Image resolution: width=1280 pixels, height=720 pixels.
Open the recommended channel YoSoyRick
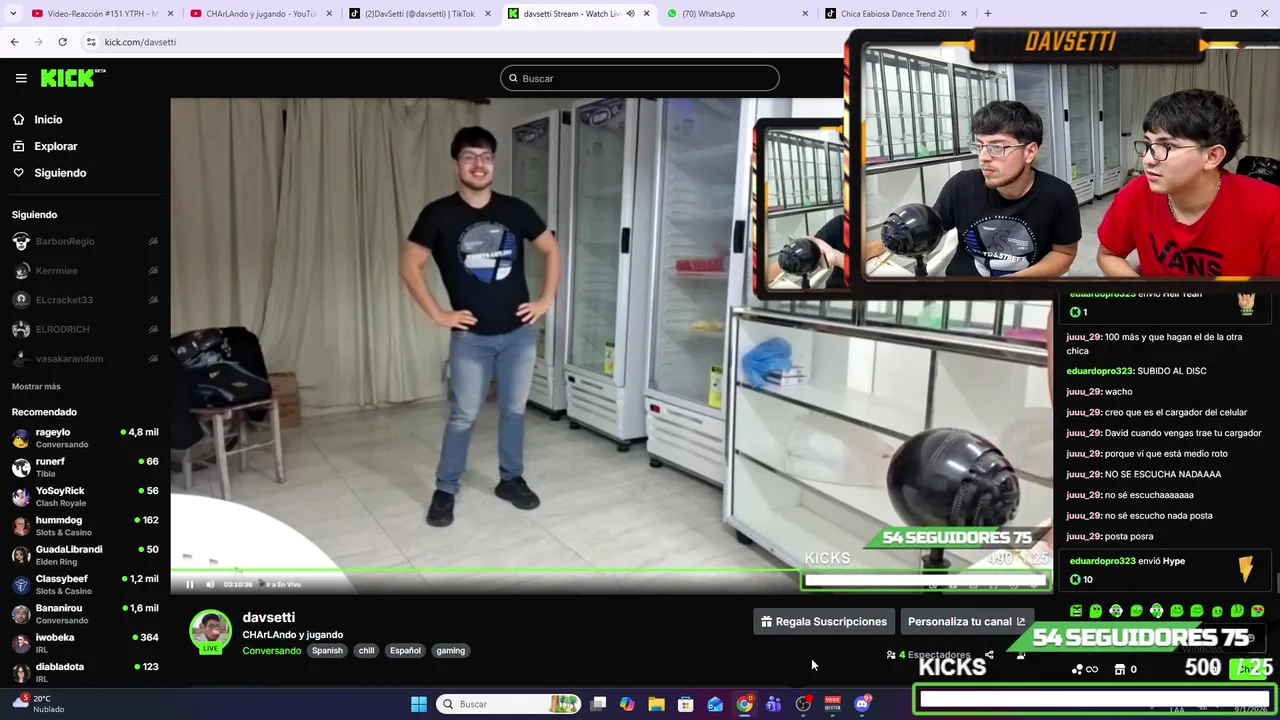coord(86,497)
